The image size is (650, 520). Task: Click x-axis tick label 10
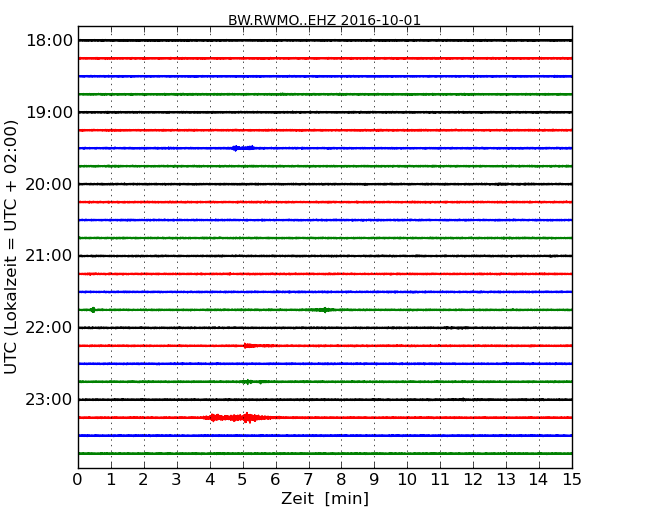click(x=407, y=479)
